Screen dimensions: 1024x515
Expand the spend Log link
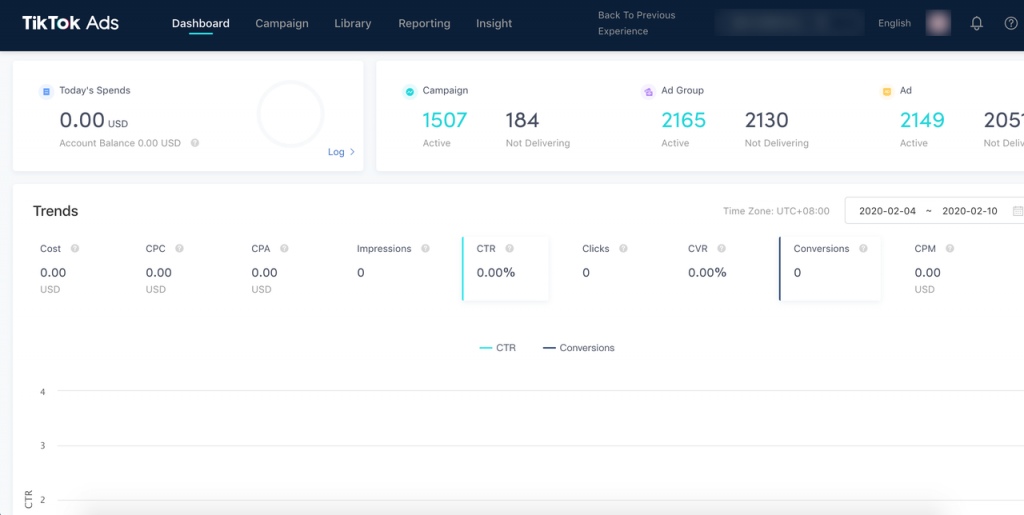[x=341, y=152]
